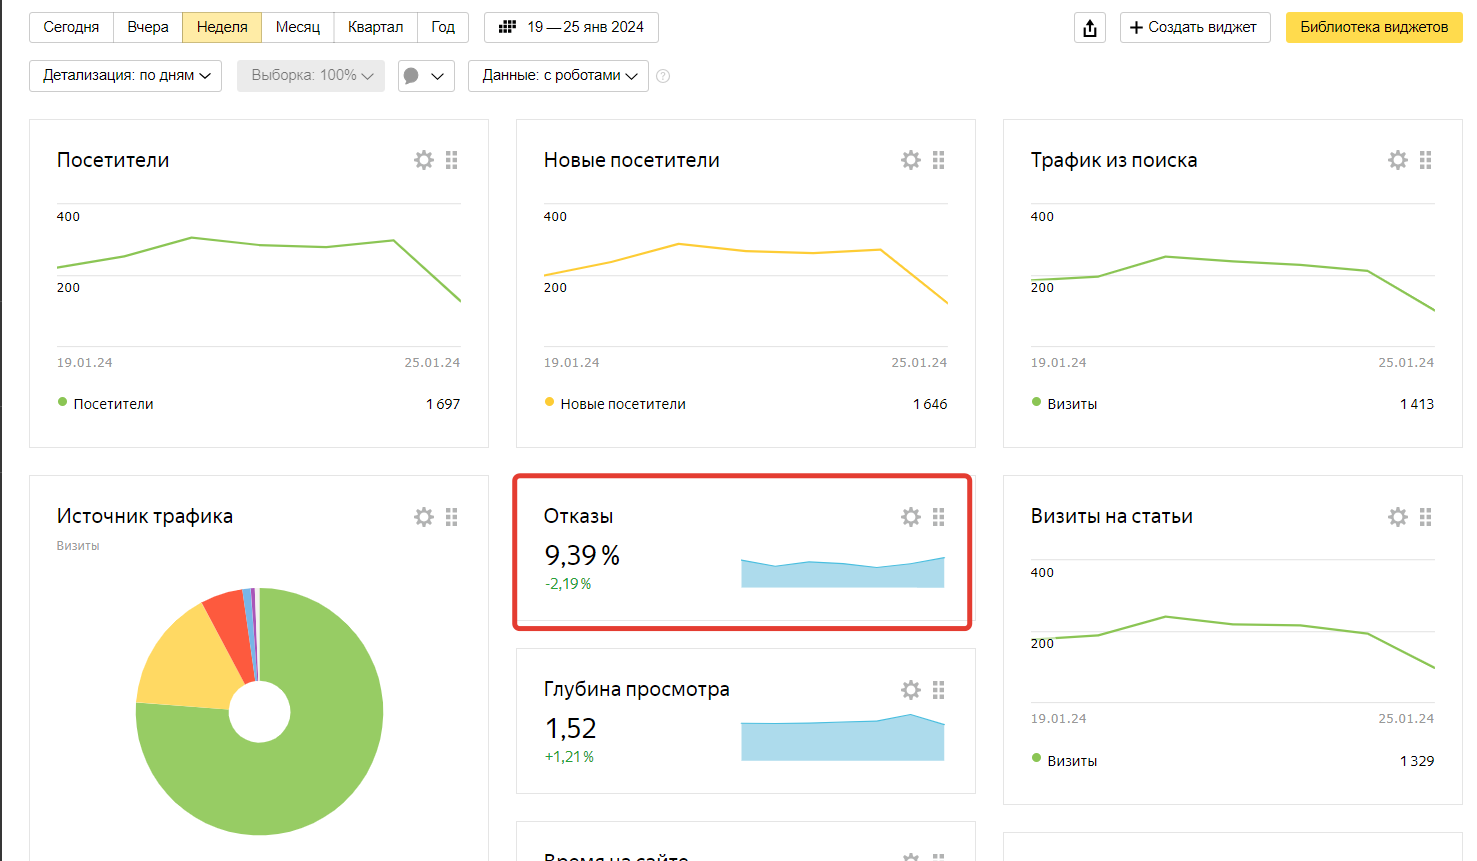Click the 9,39 % bounce rate value
The image size is (1477, 861).
582,555
